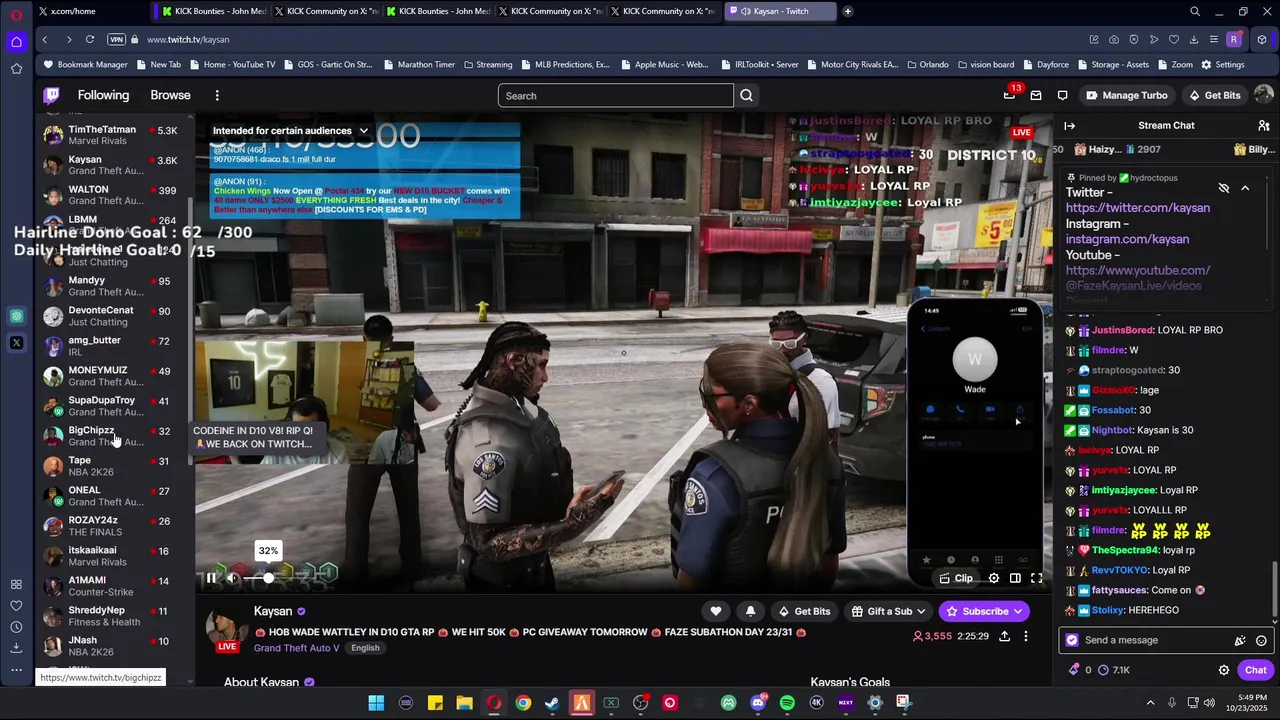The height and width of the screenshot is (720, 1280).
Task: Expand the Subscribe dropdown
Action: click(984, 611)
